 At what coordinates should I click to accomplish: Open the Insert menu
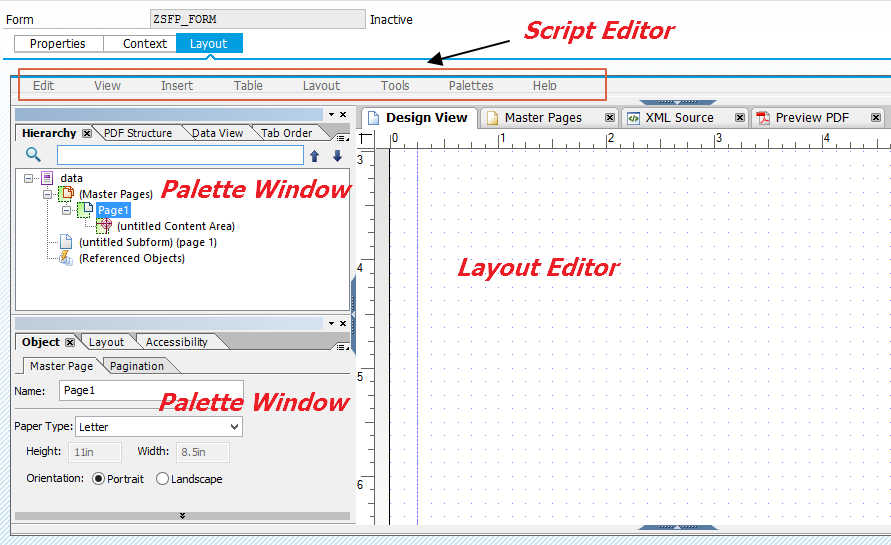(x=177, y=85)
